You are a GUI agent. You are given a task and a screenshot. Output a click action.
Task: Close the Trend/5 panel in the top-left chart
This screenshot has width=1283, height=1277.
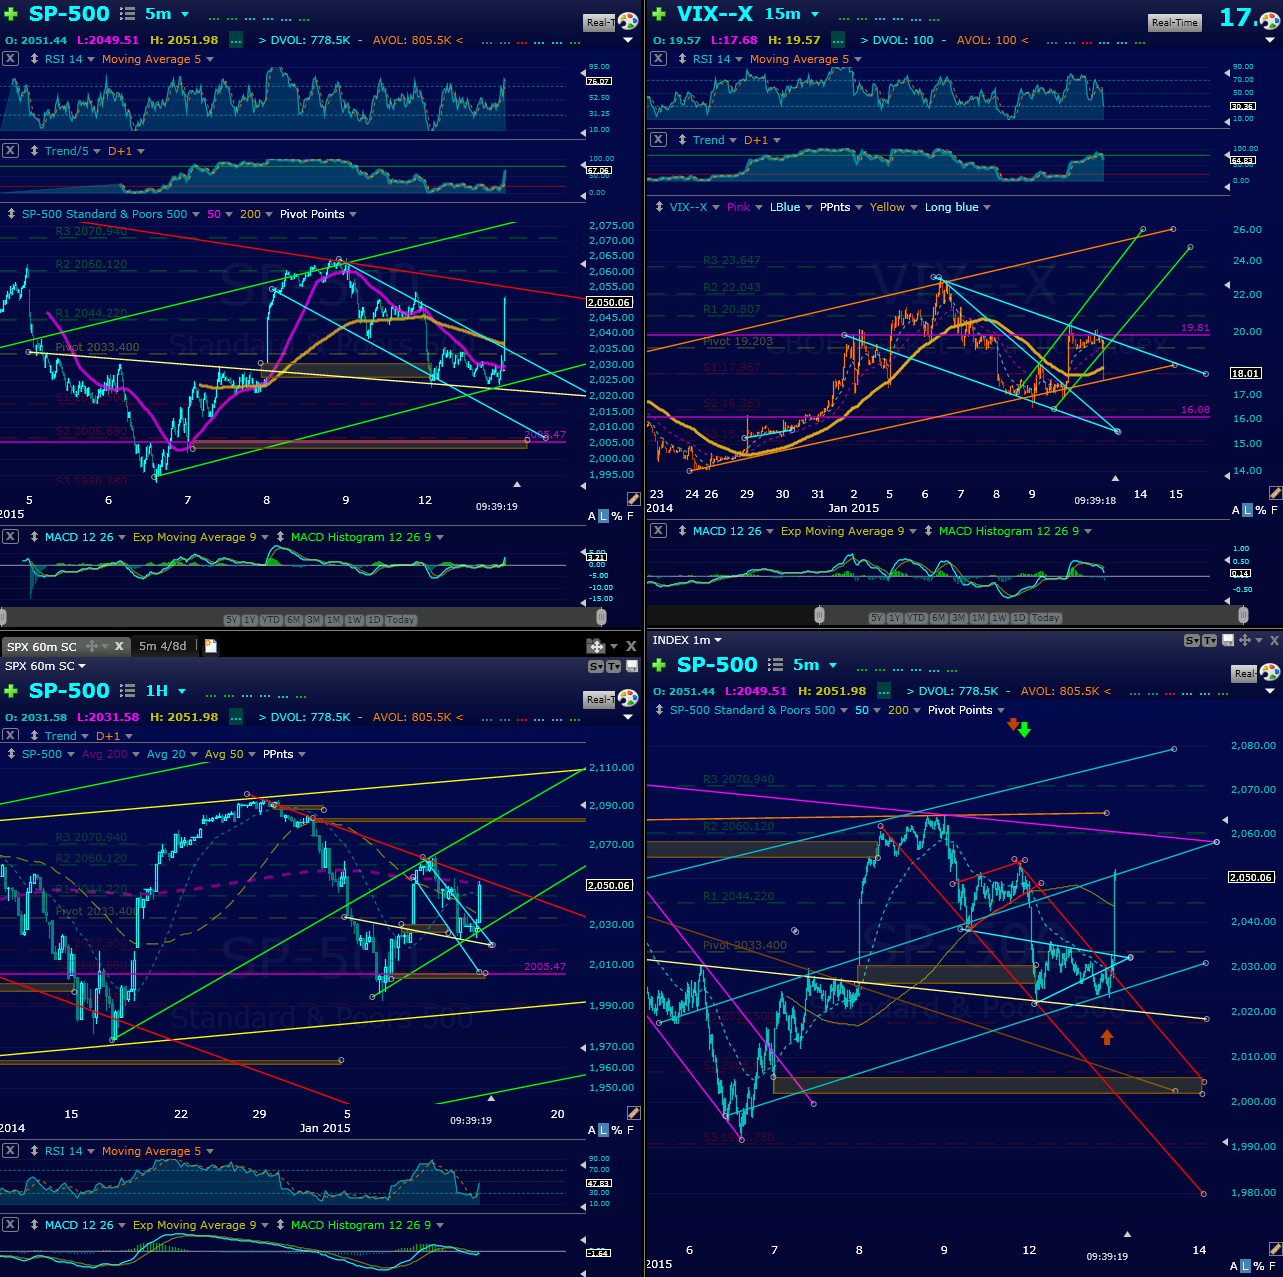10,151
